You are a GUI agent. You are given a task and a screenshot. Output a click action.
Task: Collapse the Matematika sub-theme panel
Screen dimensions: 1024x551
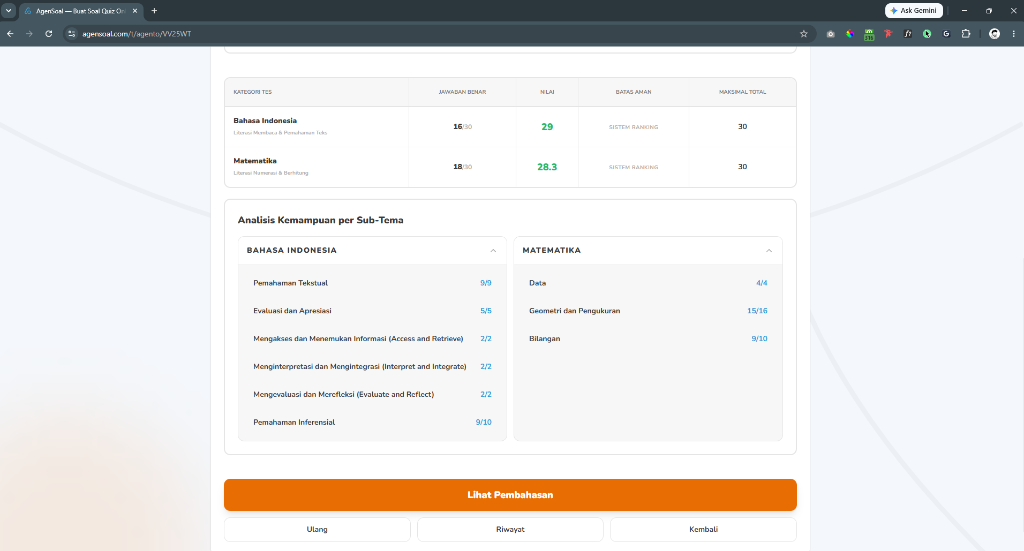[x=769, y=251]
